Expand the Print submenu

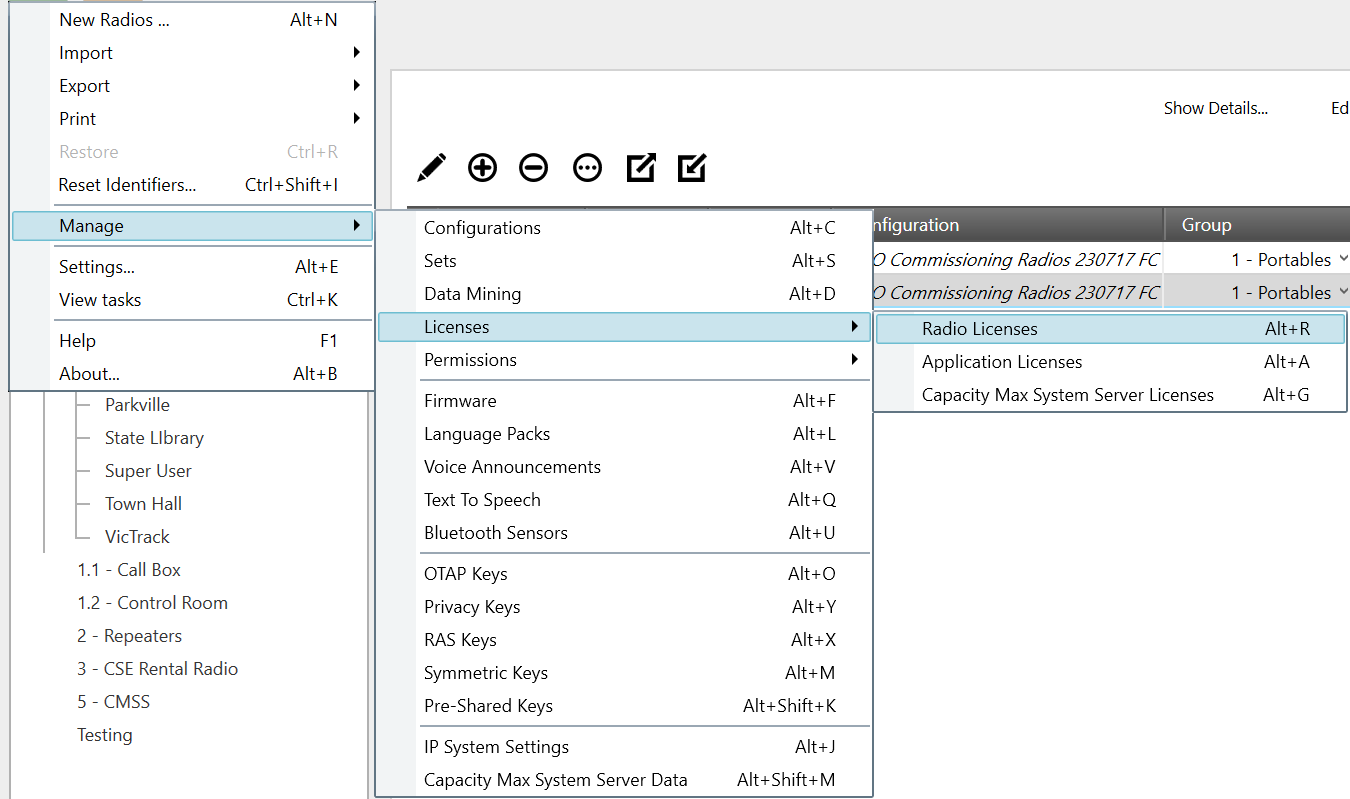192,119
